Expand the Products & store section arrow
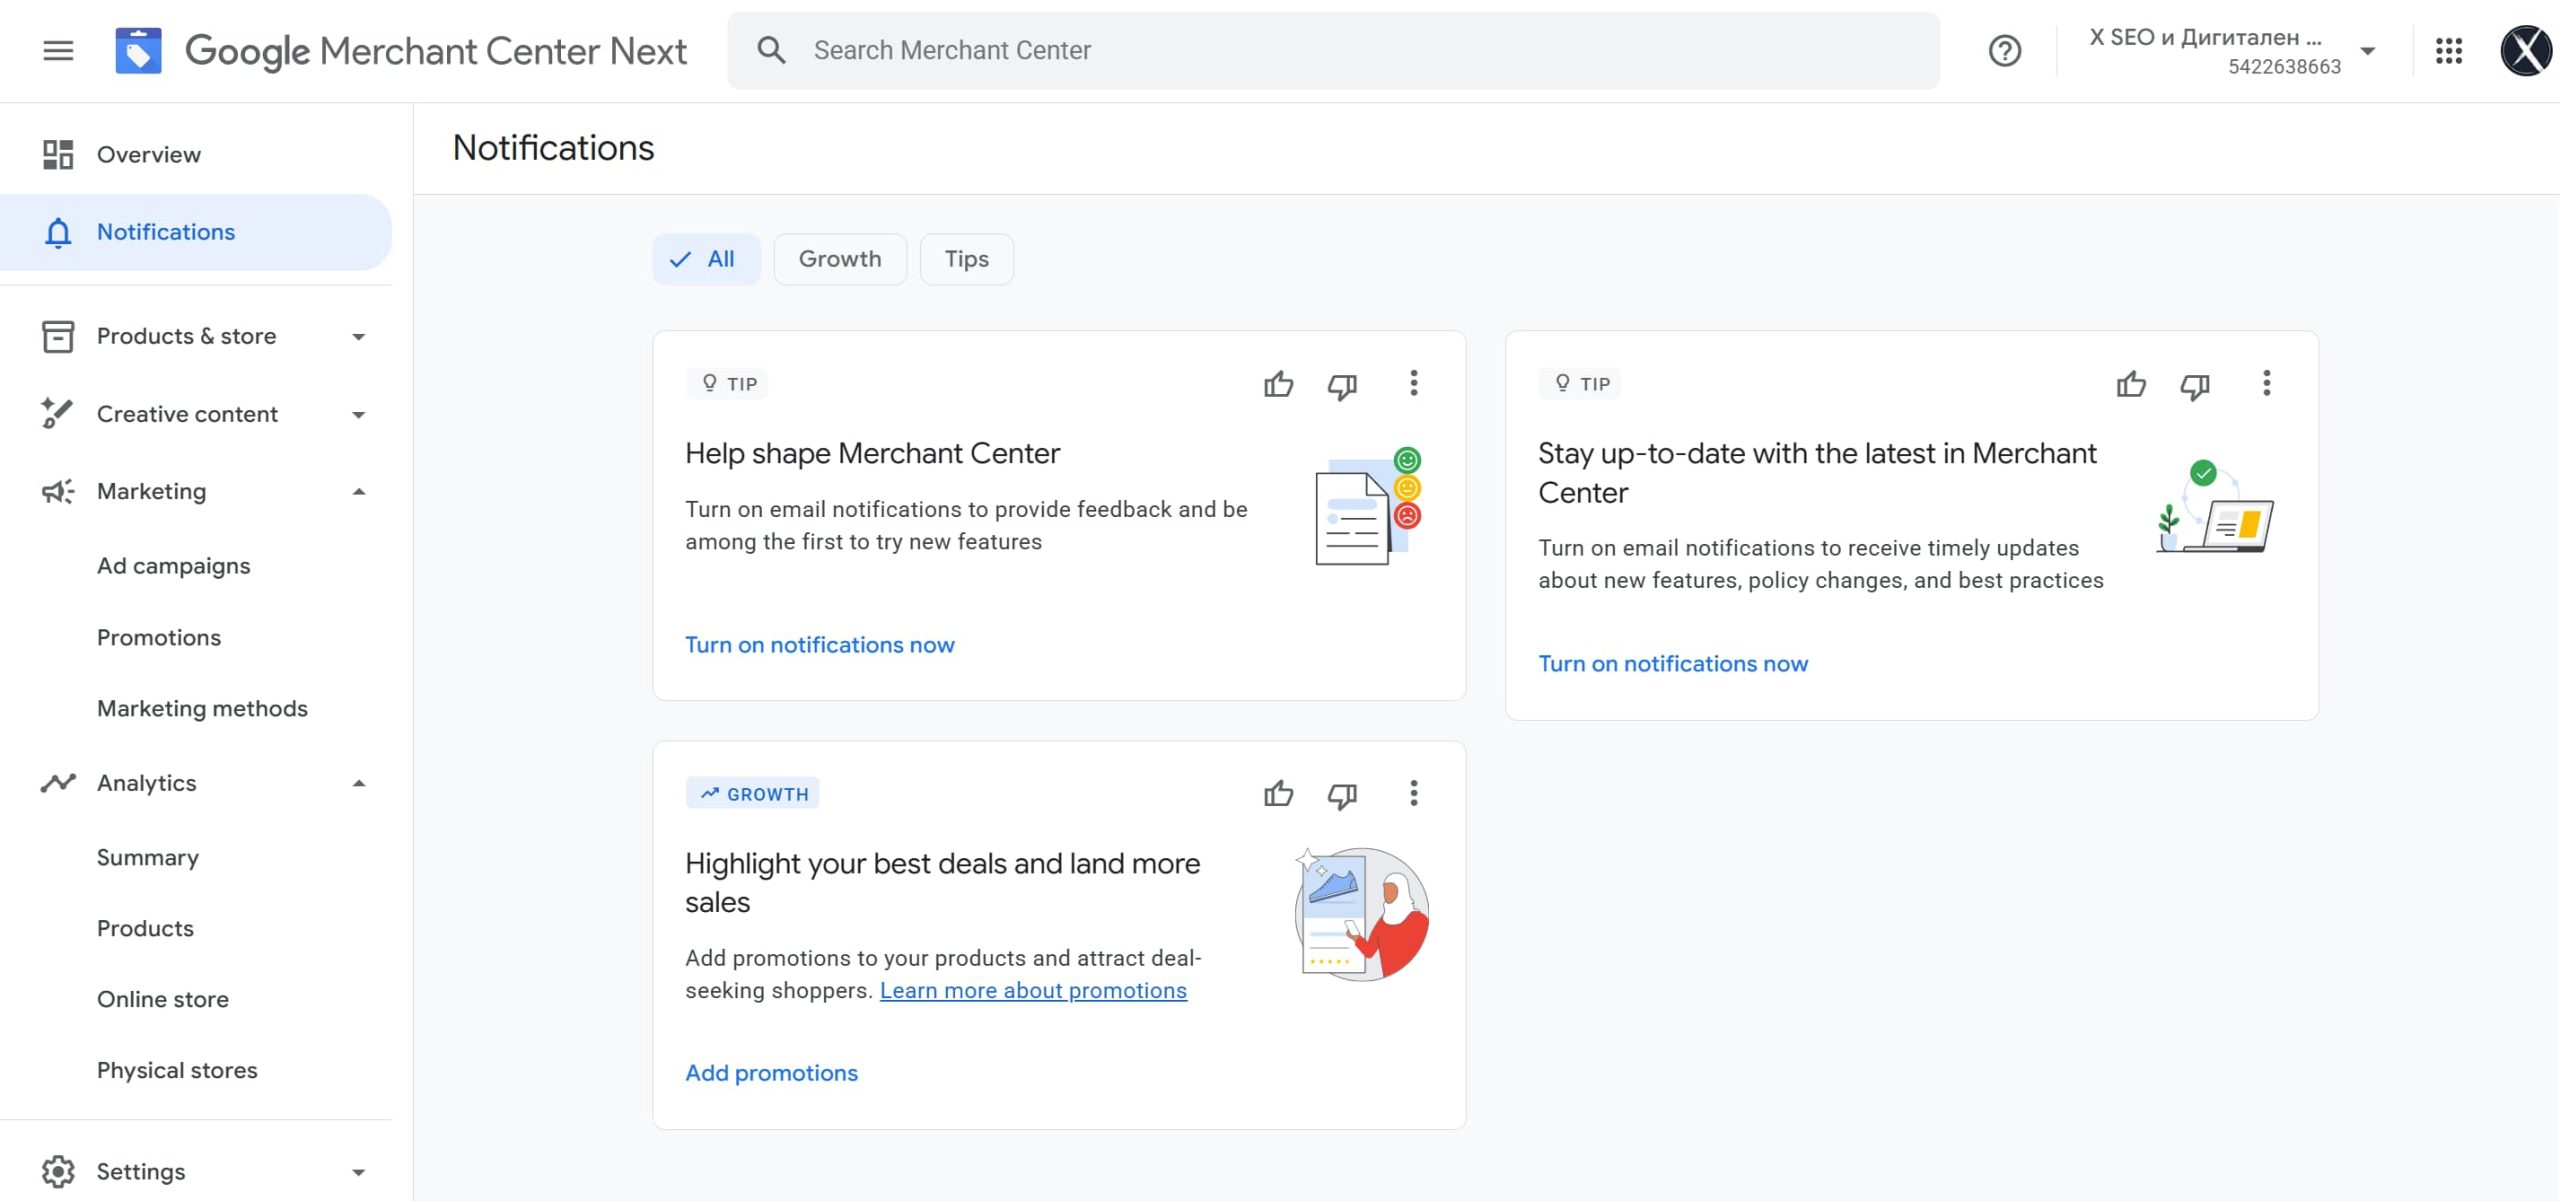This screenshot has height=1201, width=2560. click(359, 337)
